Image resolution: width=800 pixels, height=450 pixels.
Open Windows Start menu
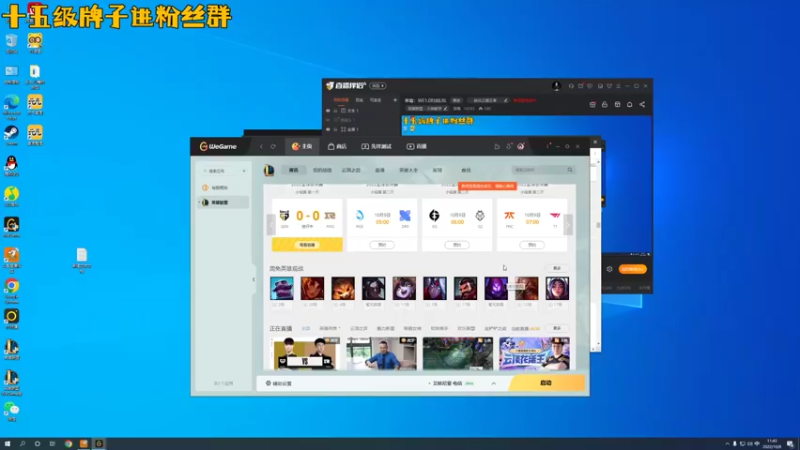[7, 444]
